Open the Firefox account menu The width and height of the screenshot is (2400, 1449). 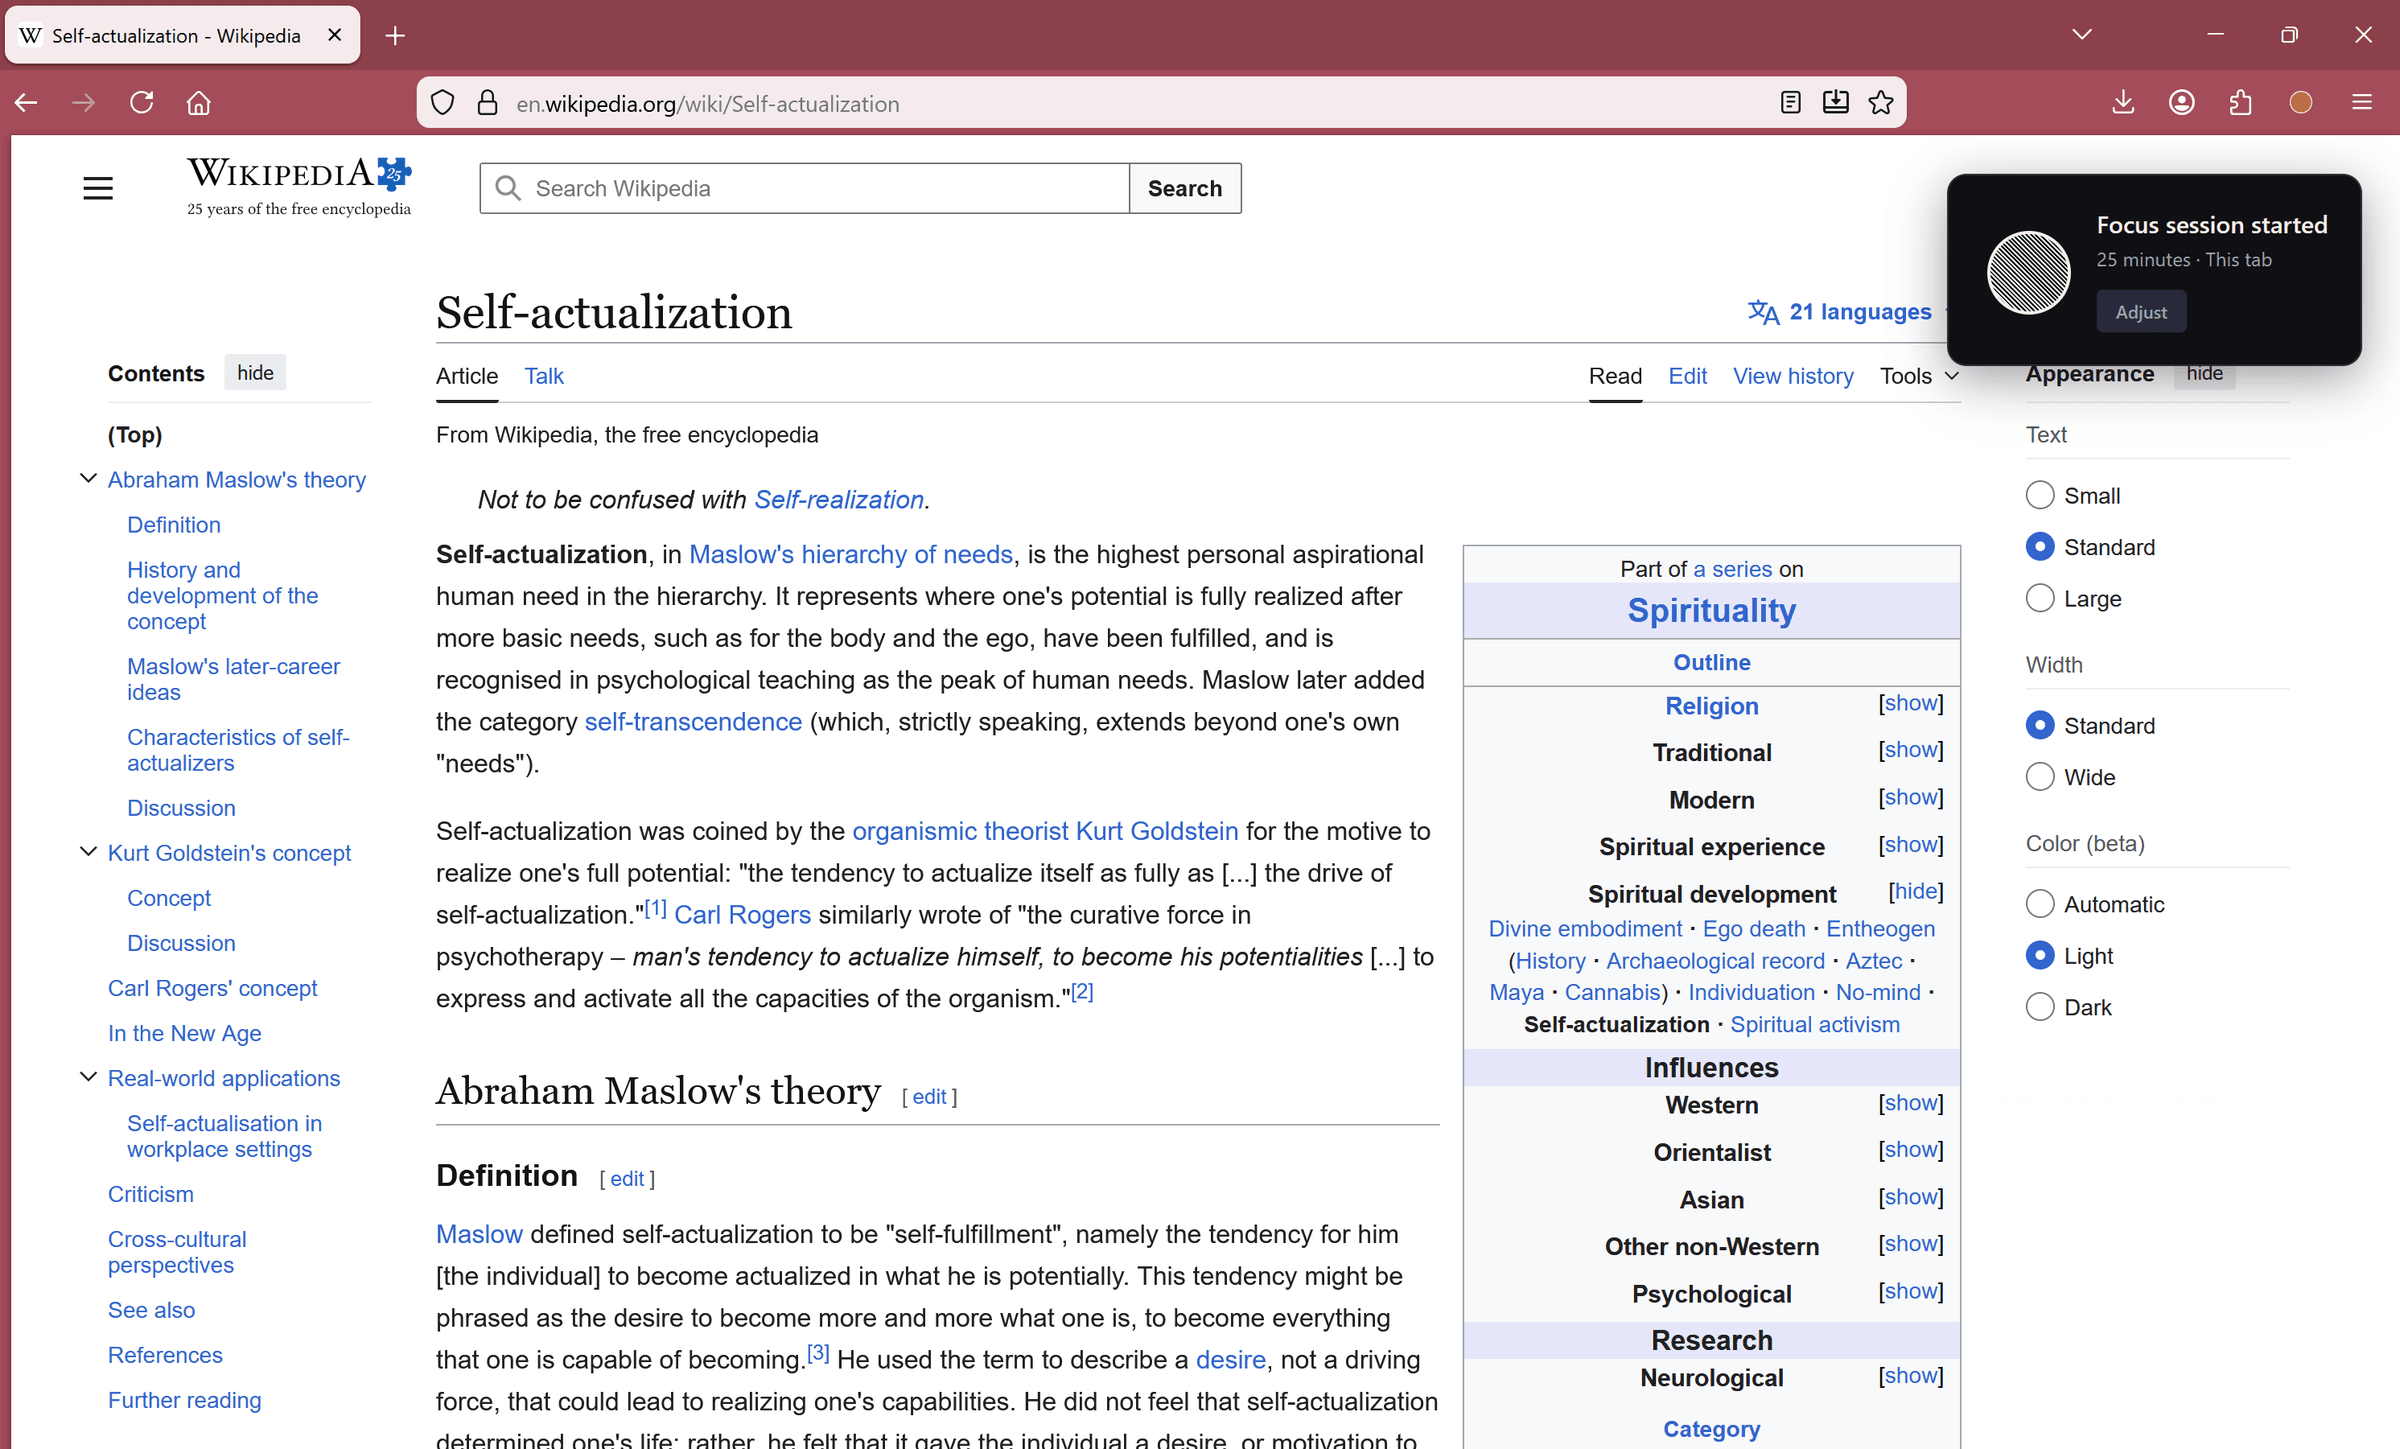2181,102
